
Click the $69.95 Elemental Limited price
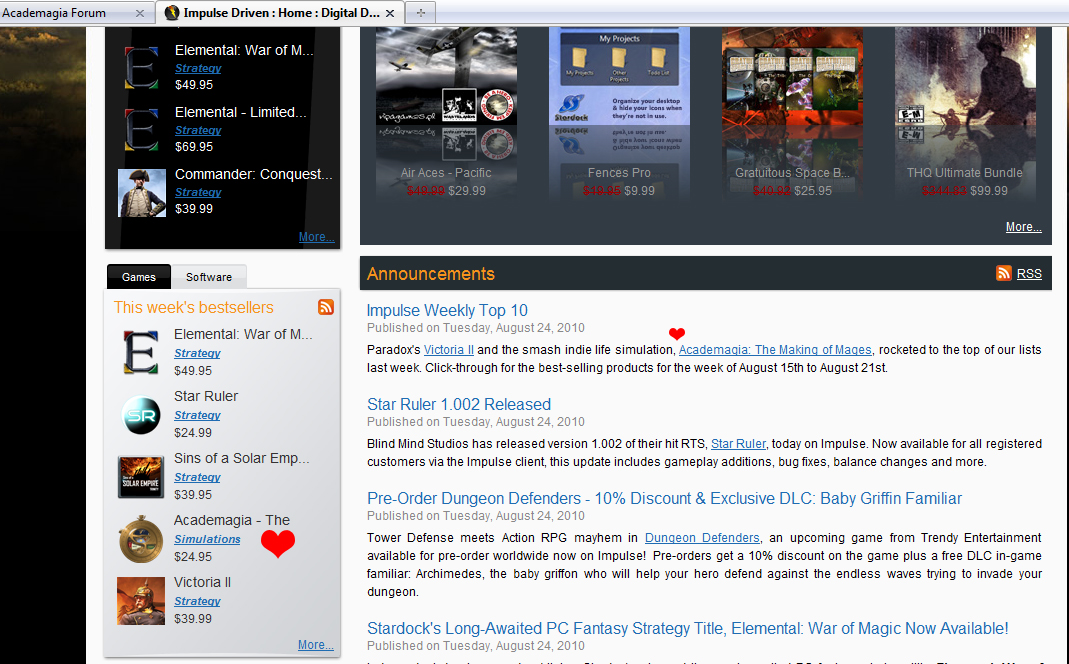[194, 147]
